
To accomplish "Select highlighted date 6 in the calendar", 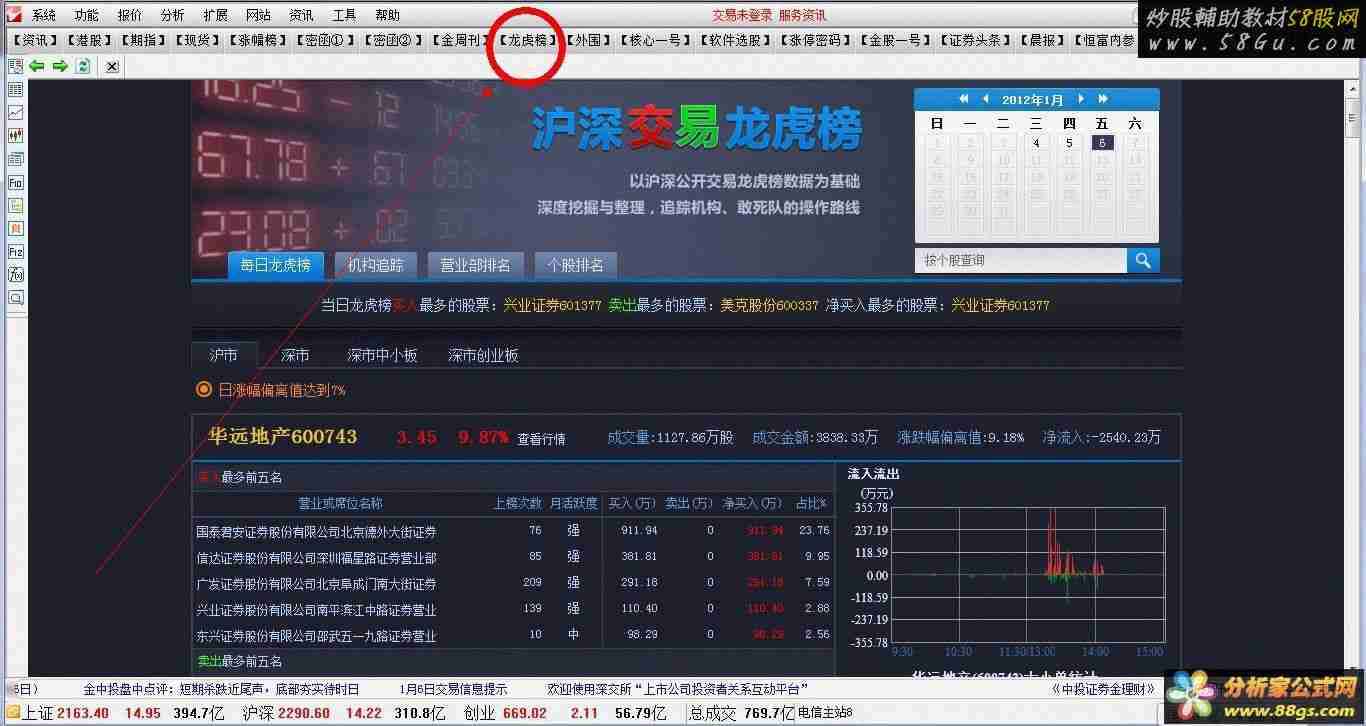I will click(x=1102, y=143).
